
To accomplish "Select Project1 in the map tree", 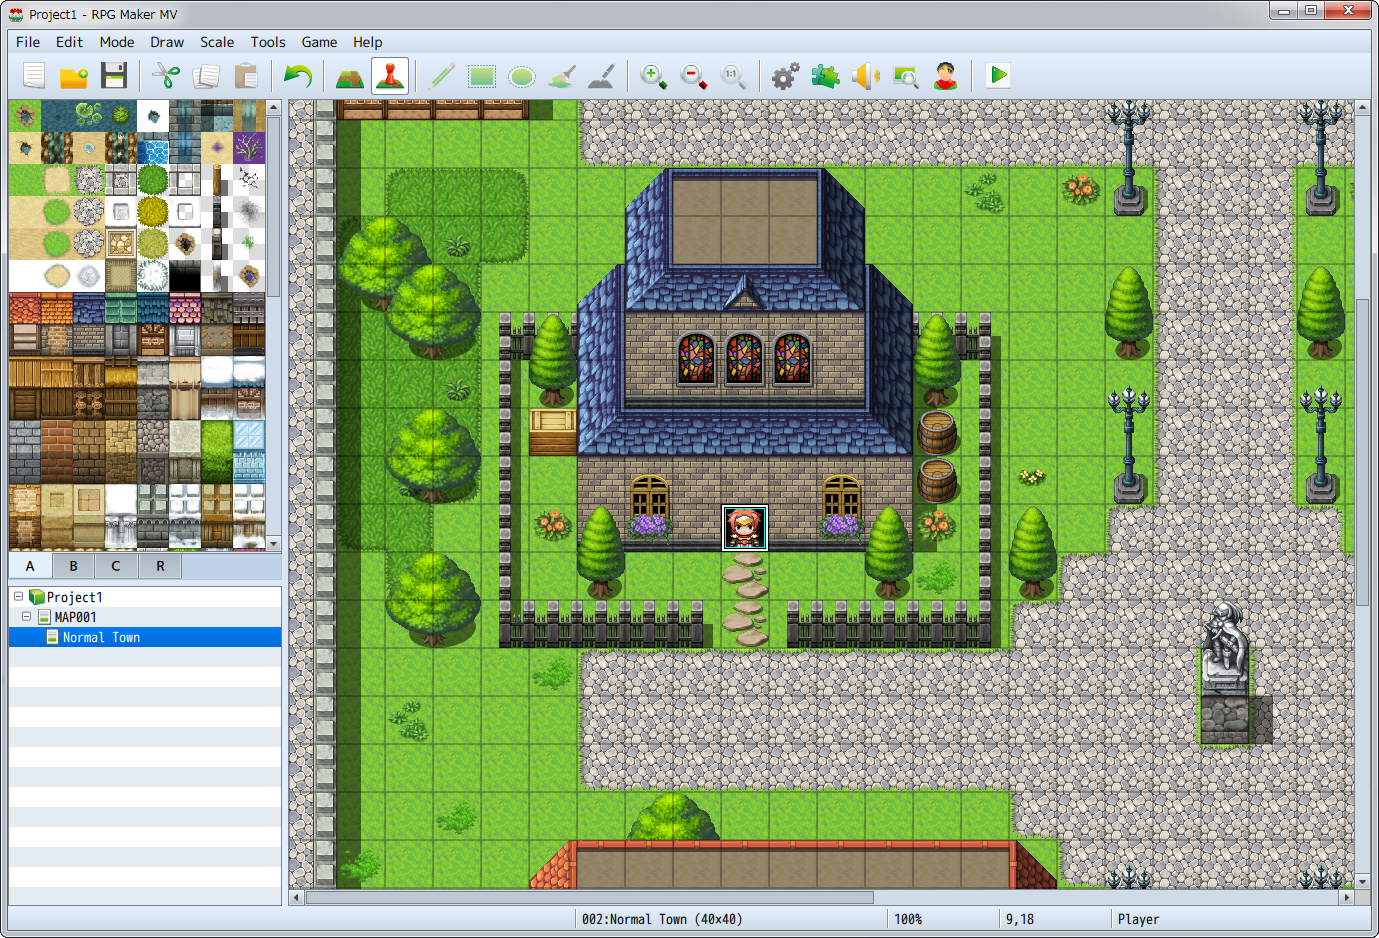I will pos(74,597).
